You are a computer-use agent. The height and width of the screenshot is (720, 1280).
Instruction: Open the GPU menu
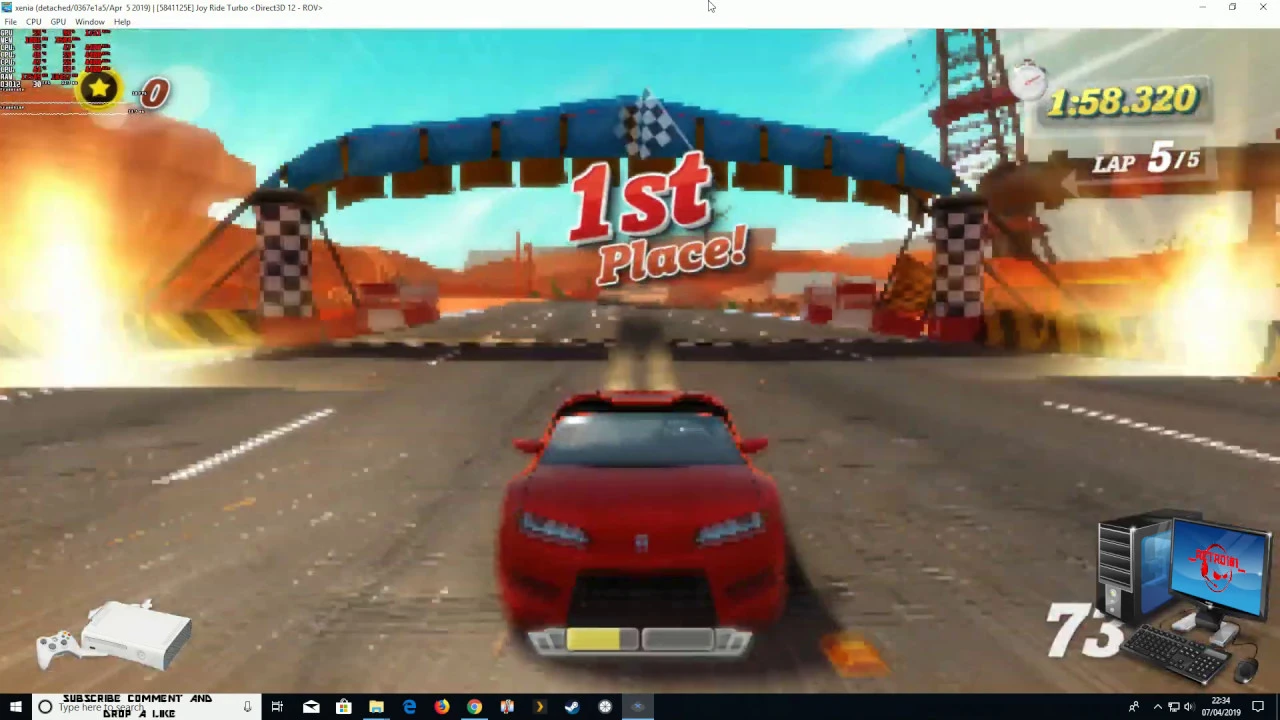pos(58,22)
